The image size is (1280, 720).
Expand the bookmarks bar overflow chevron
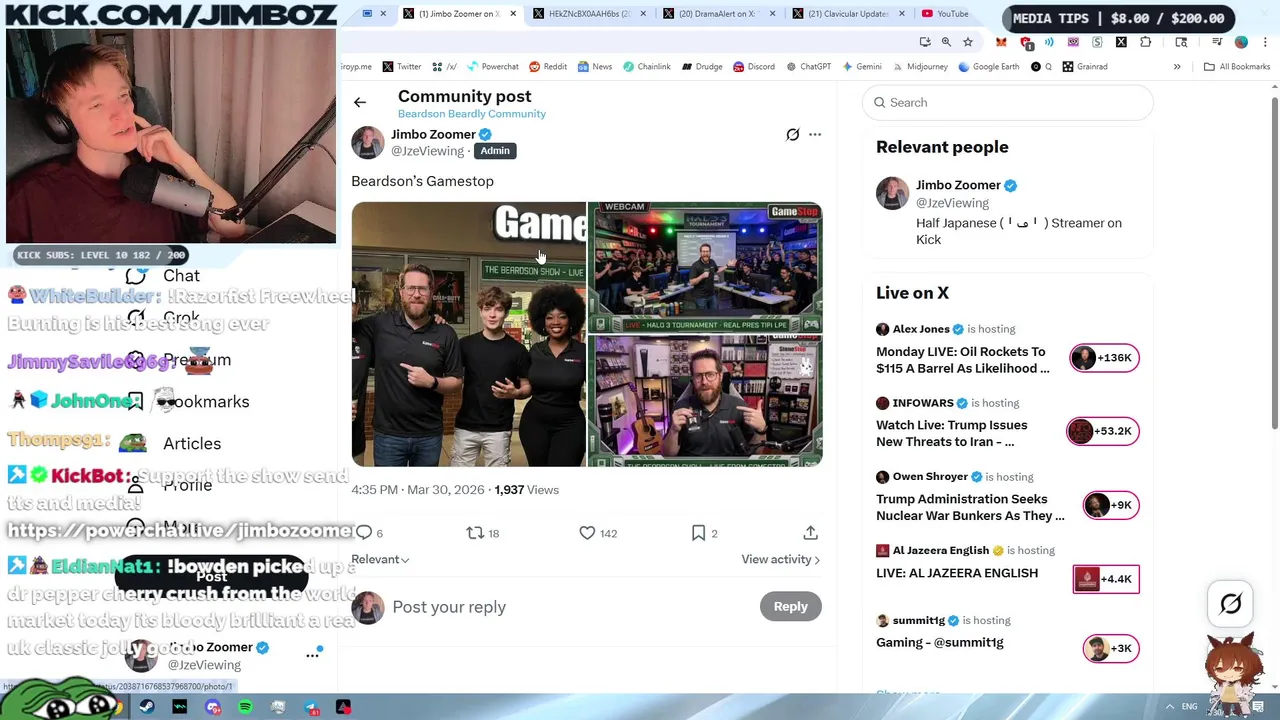pos(1177,67)
